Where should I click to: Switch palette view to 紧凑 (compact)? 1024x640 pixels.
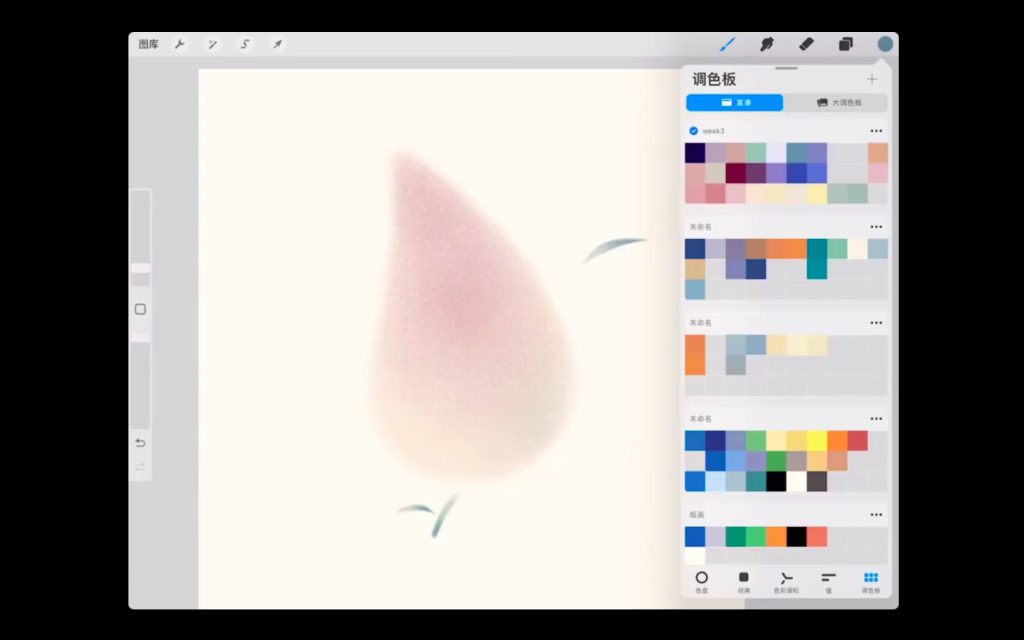734,102
